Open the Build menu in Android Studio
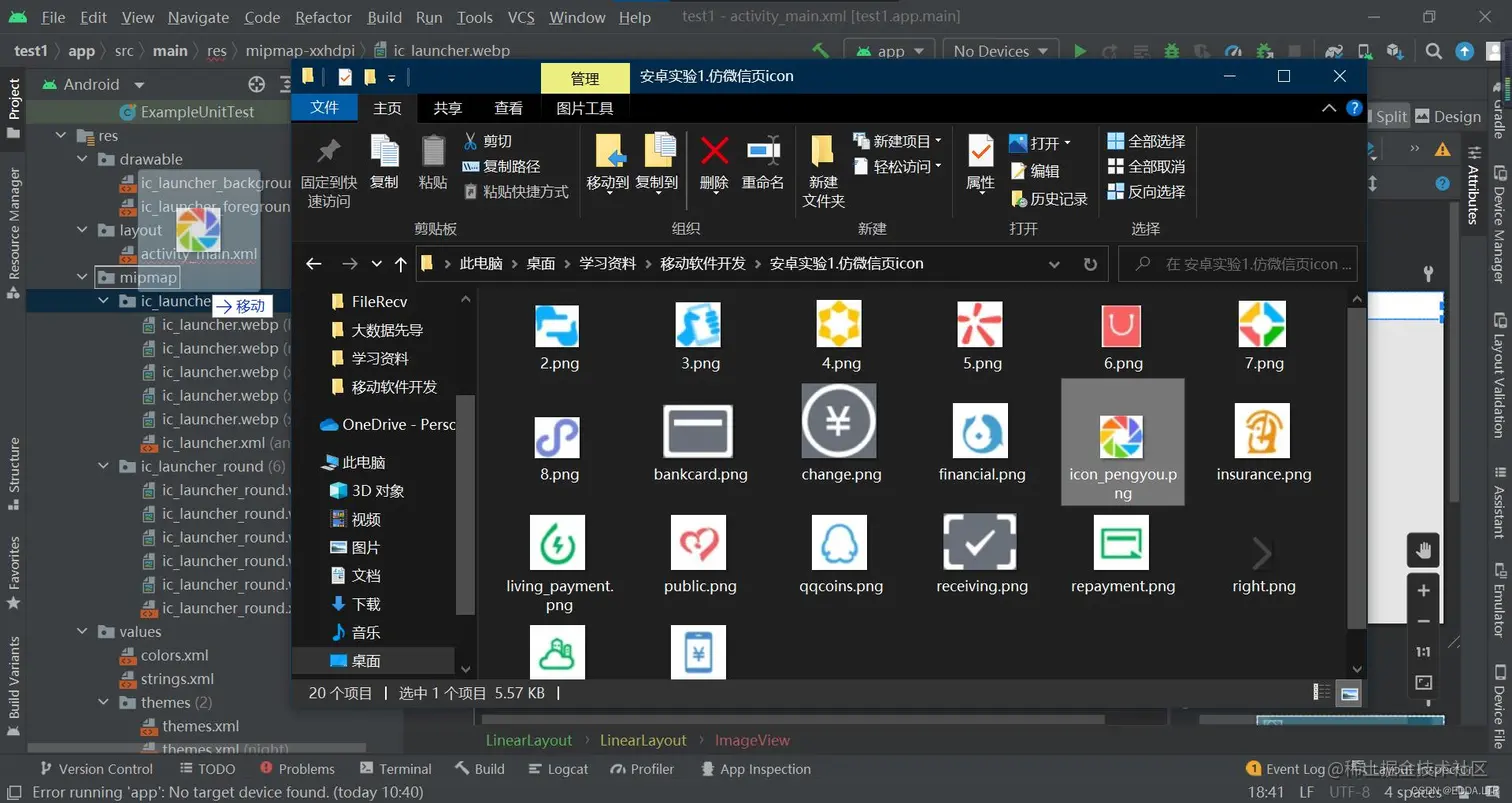Image resolution: width=1512 pixels, height=803 pixels. coord(385,17)
